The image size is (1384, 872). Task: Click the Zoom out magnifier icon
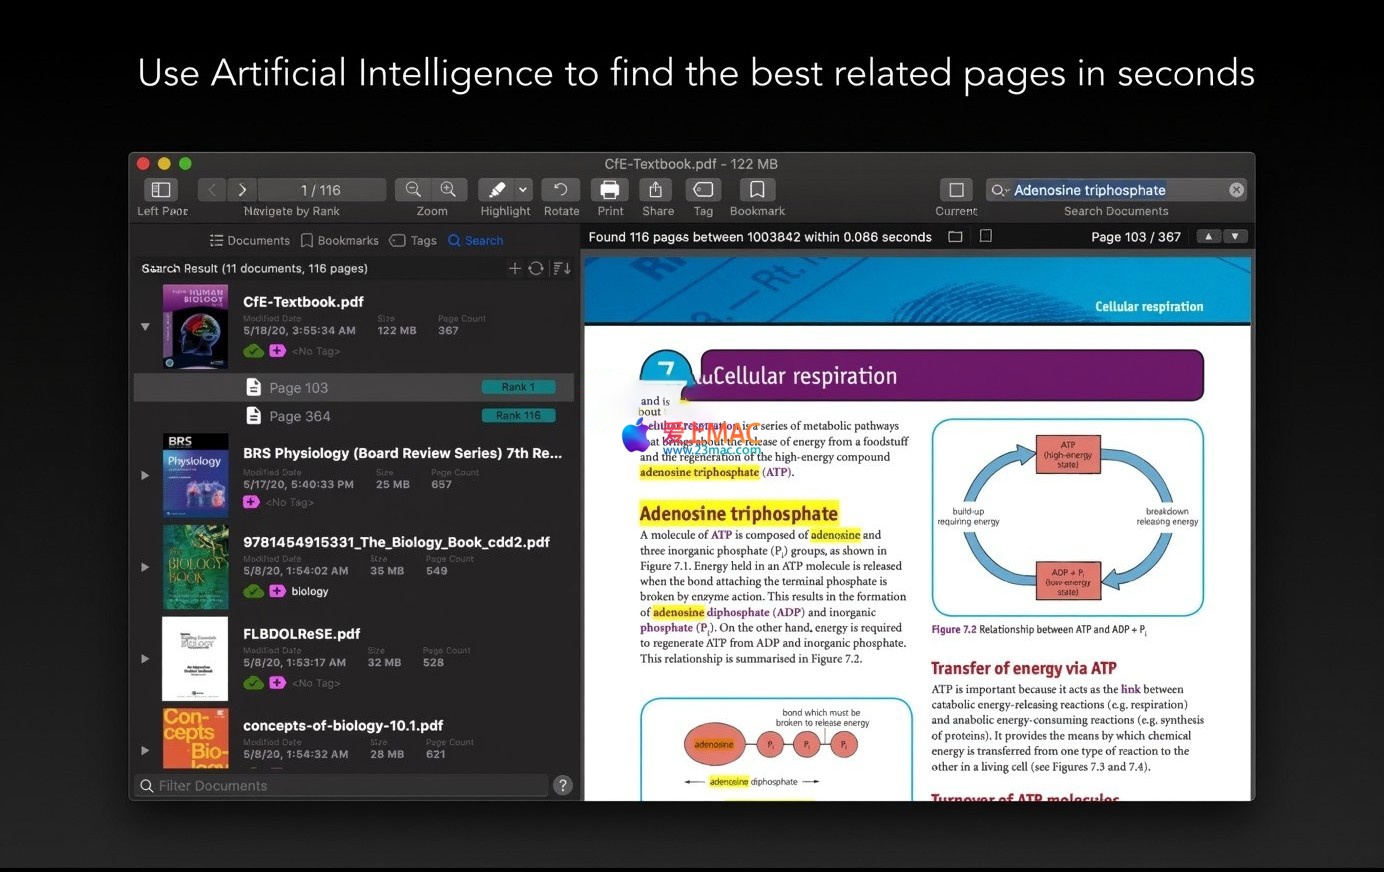coord(412,190)
